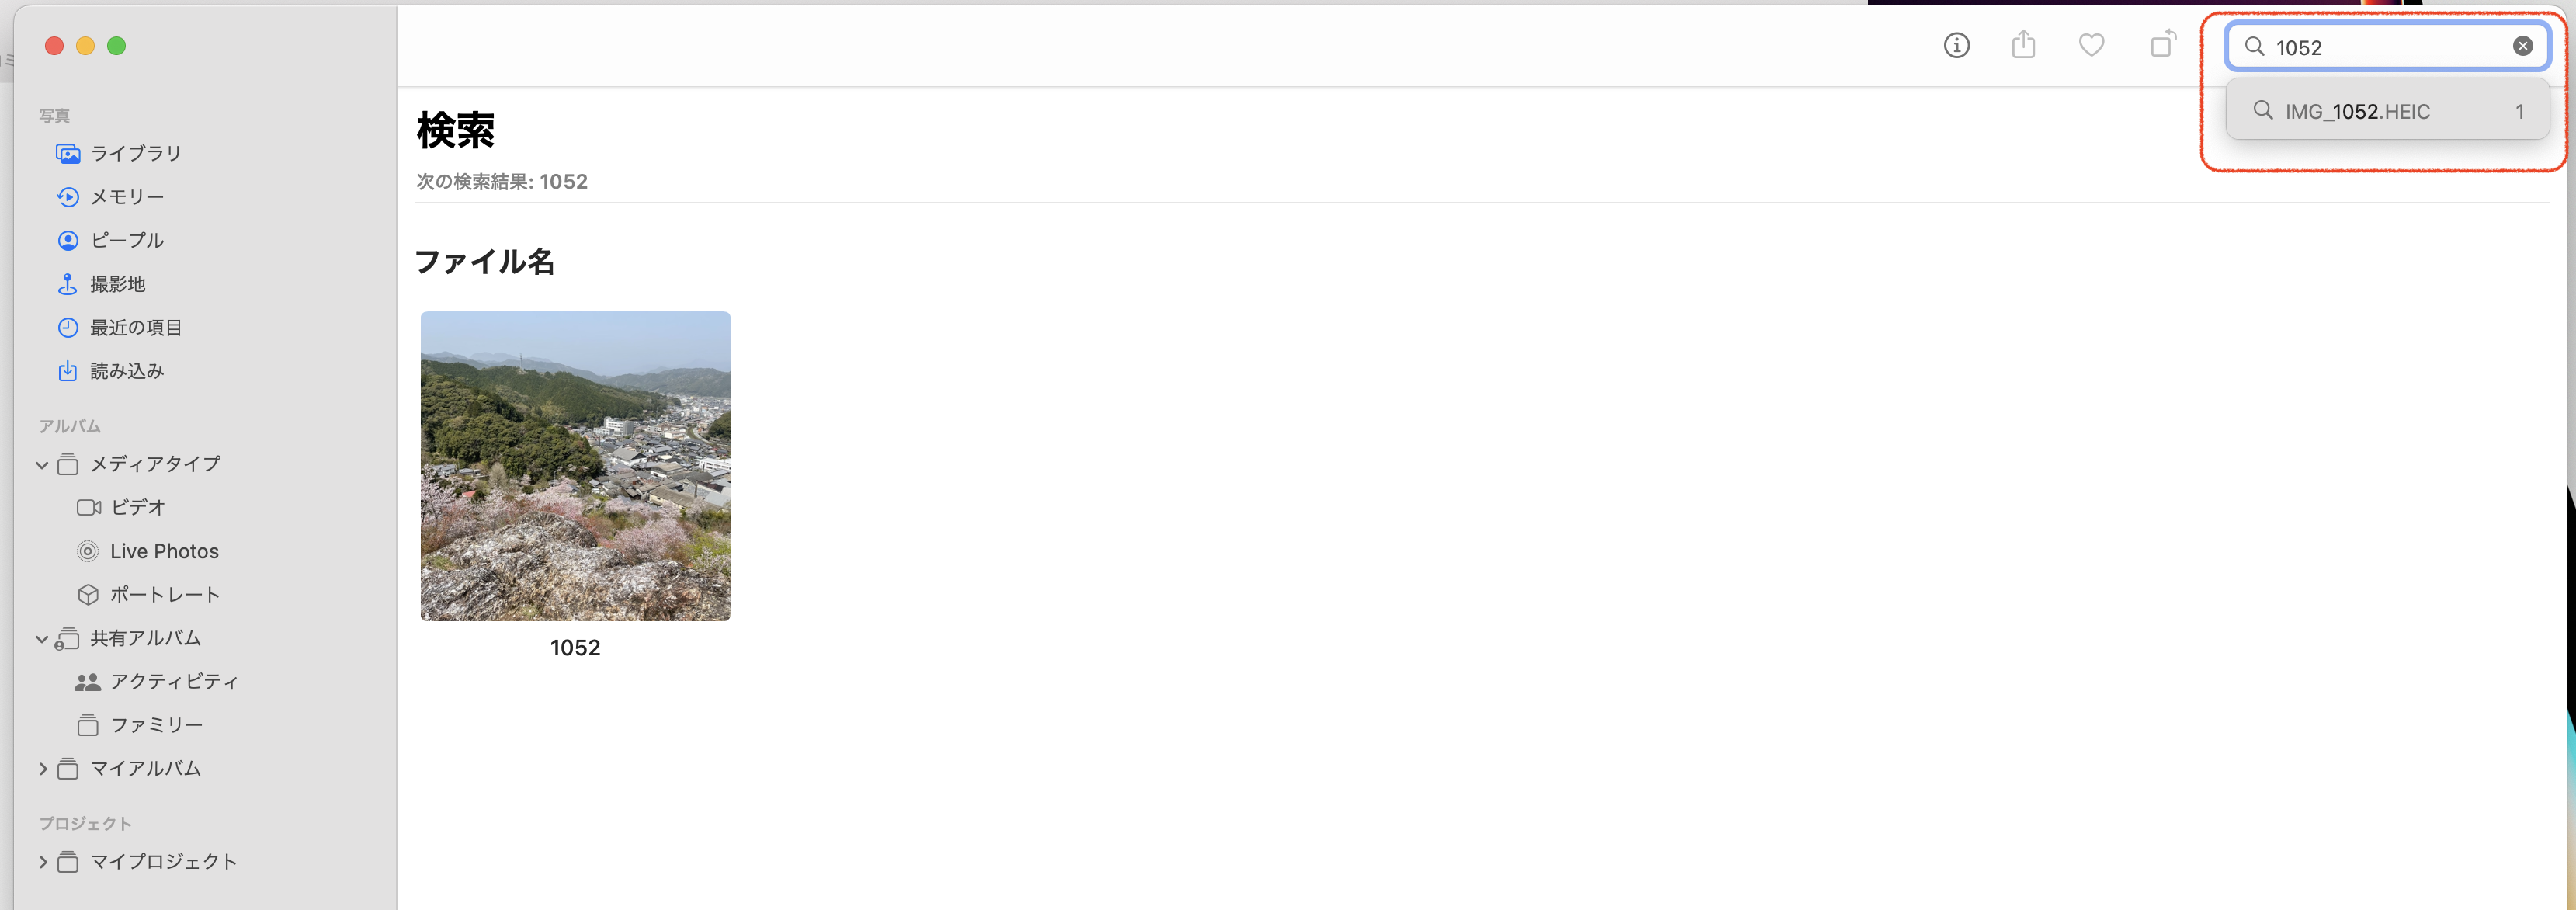Screen dimensions: 2576x910
Task: Select the 1052 photo thumbnail
Action: click(x=575, y=466)
